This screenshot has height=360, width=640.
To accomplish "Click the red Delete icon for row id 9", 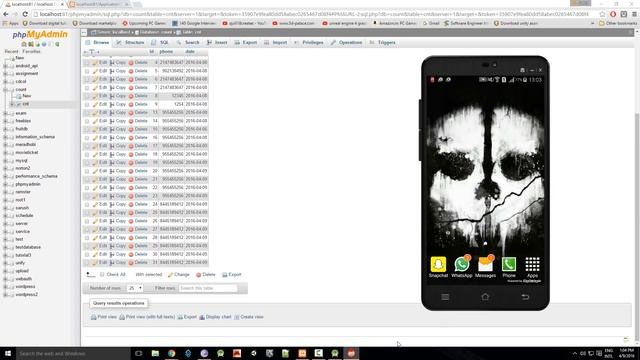I will (x=131, y=104).
